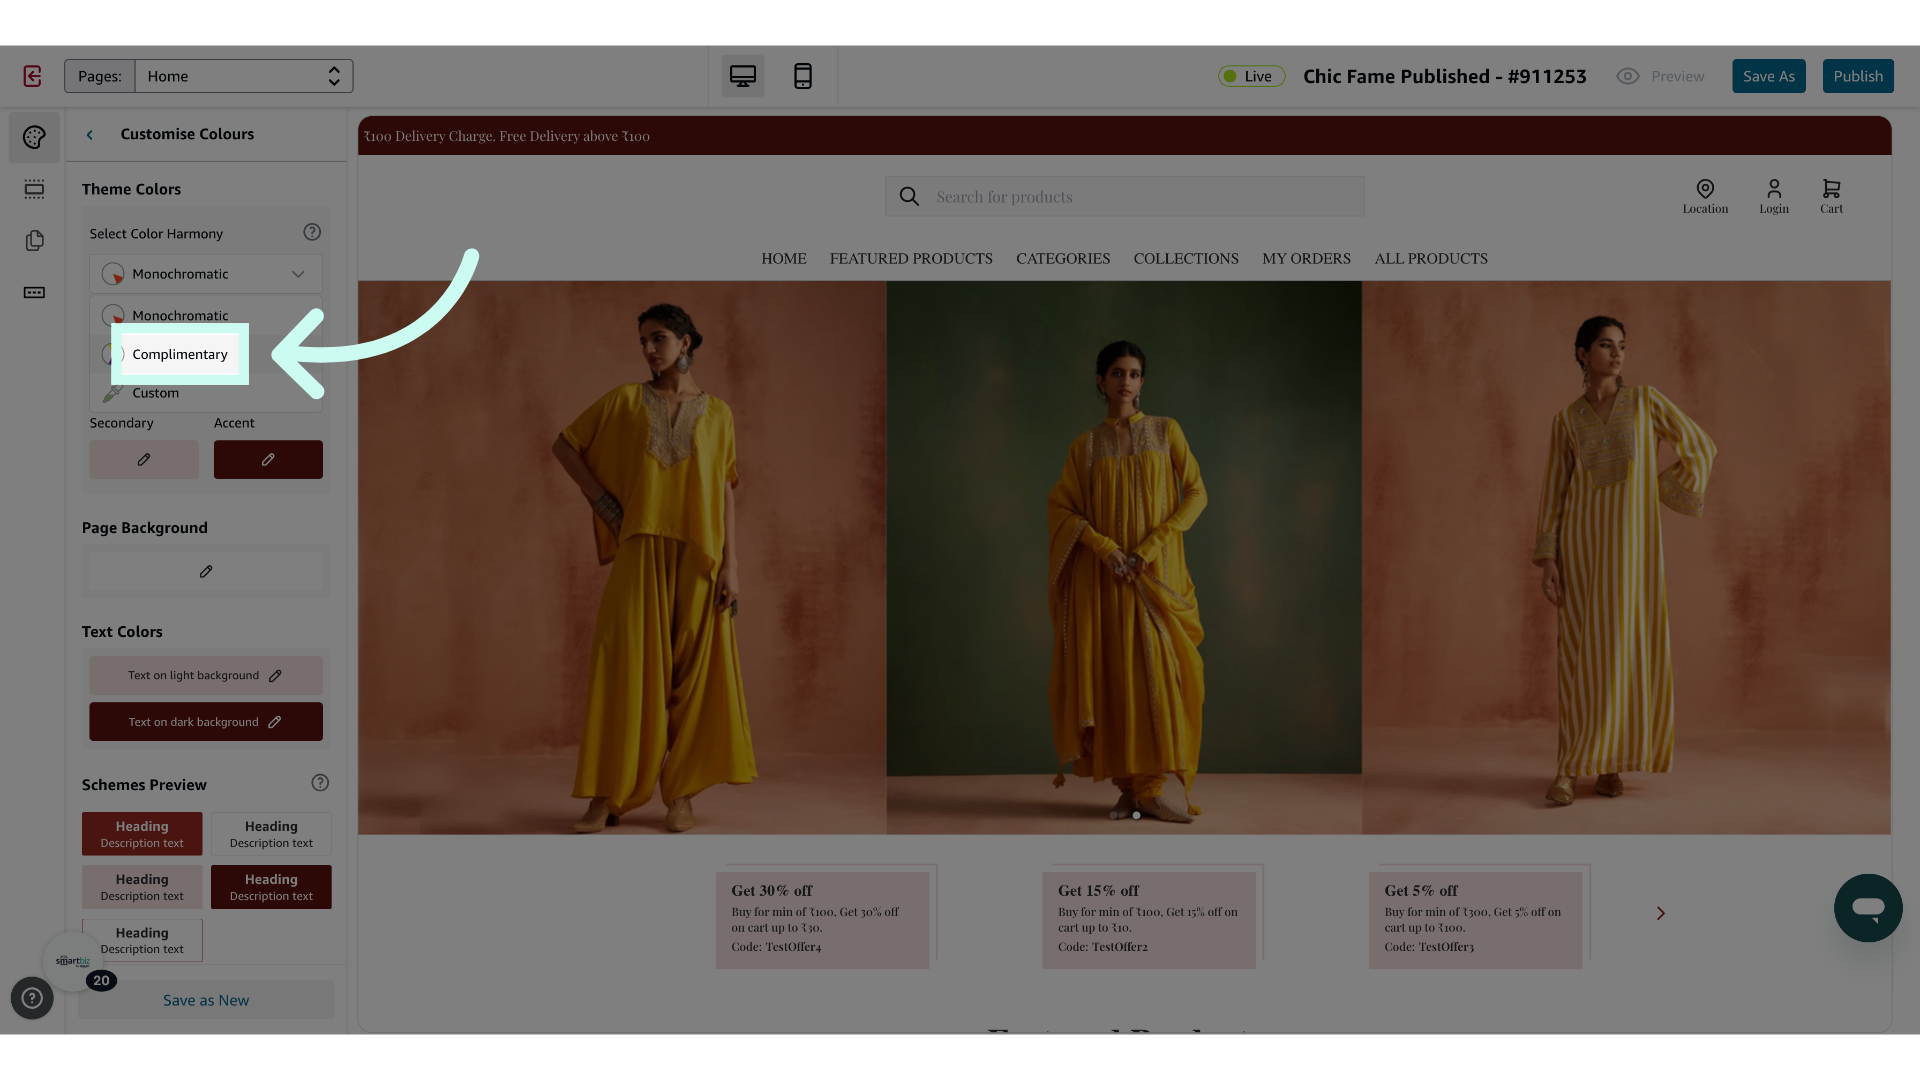Edit the Secondary color swatch
Viewport: 1920px width, 1080px height.
point(144,460)
